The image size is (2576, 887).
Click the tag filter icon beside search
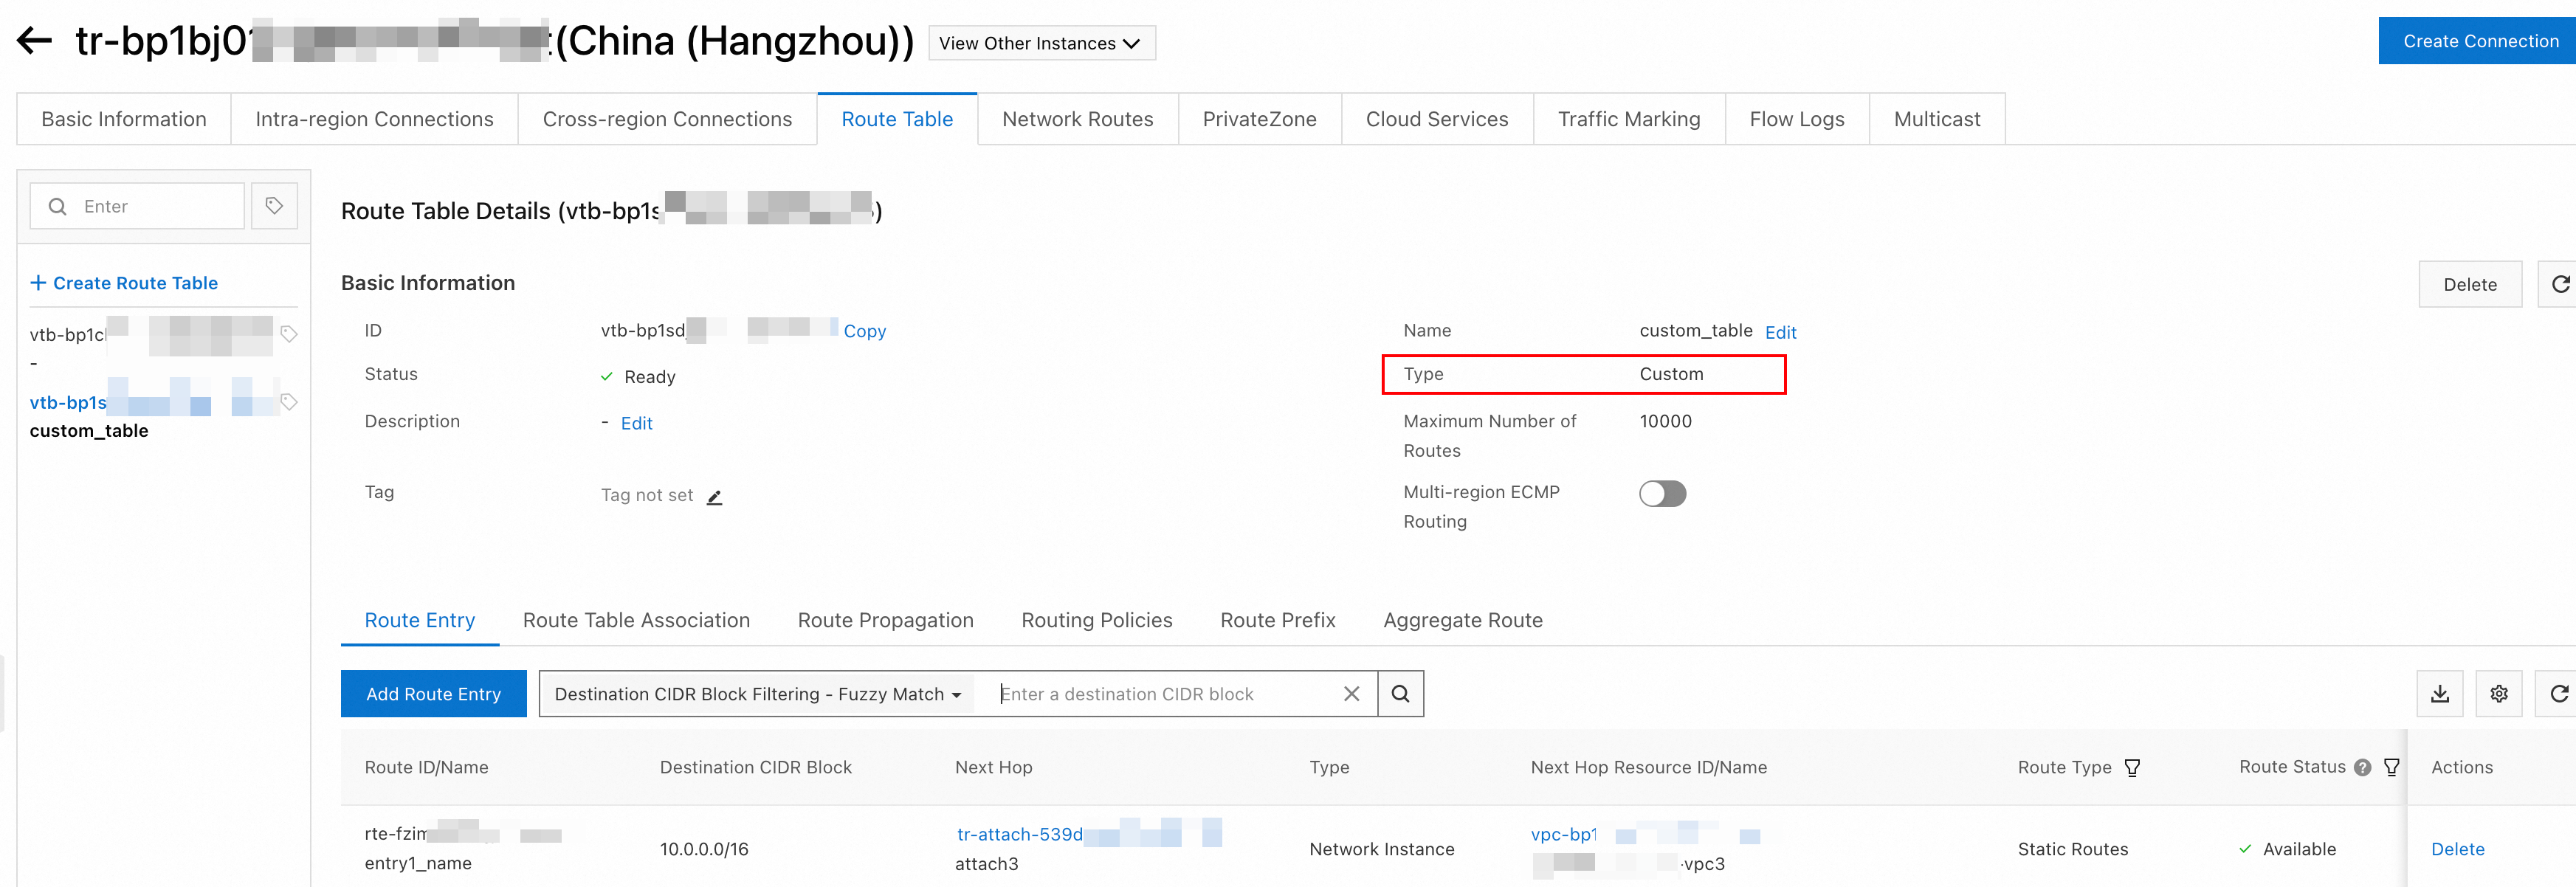point(274,206)
